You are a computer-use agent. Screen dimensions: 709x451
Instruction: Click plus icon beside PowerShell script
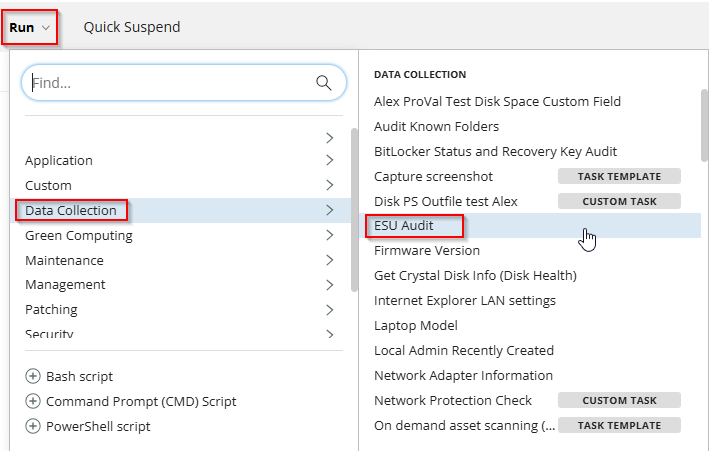[33, 427]
